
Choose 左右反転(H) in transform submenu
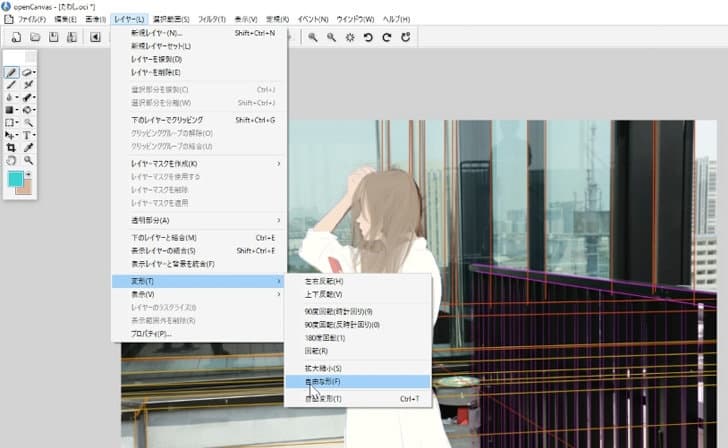(x=358, y=281)
